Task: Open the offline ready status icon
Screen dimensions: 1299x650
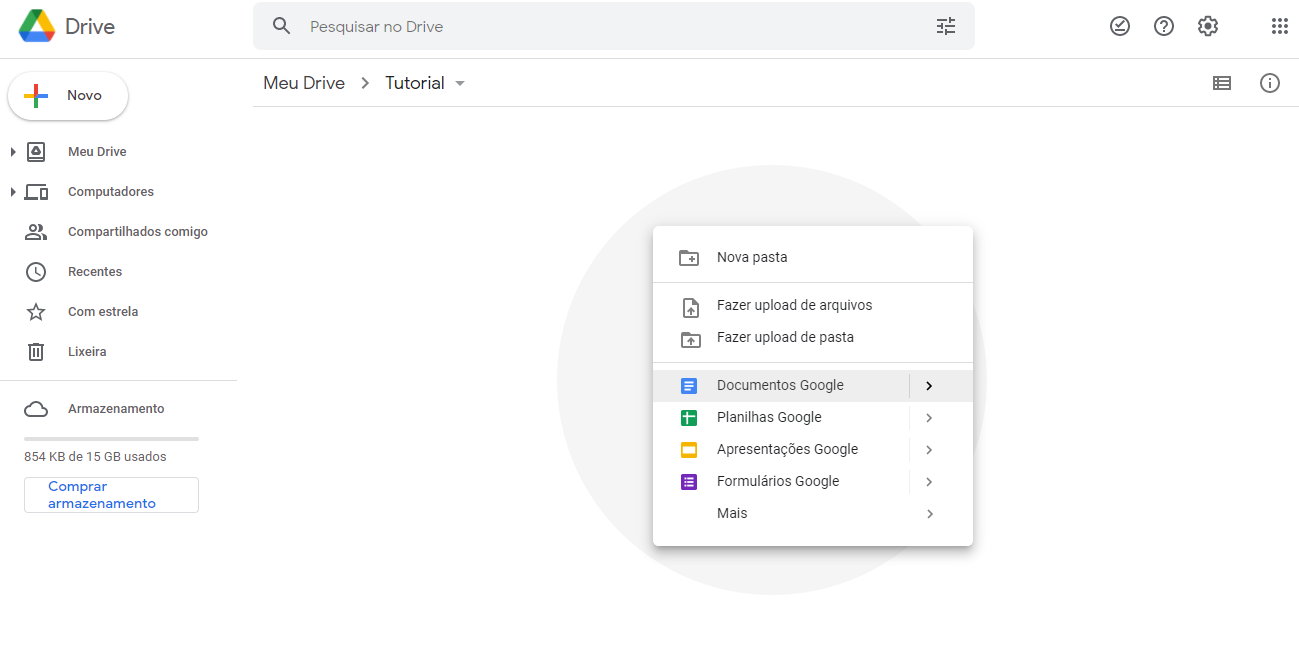Action: click(x=1120, y=26)
